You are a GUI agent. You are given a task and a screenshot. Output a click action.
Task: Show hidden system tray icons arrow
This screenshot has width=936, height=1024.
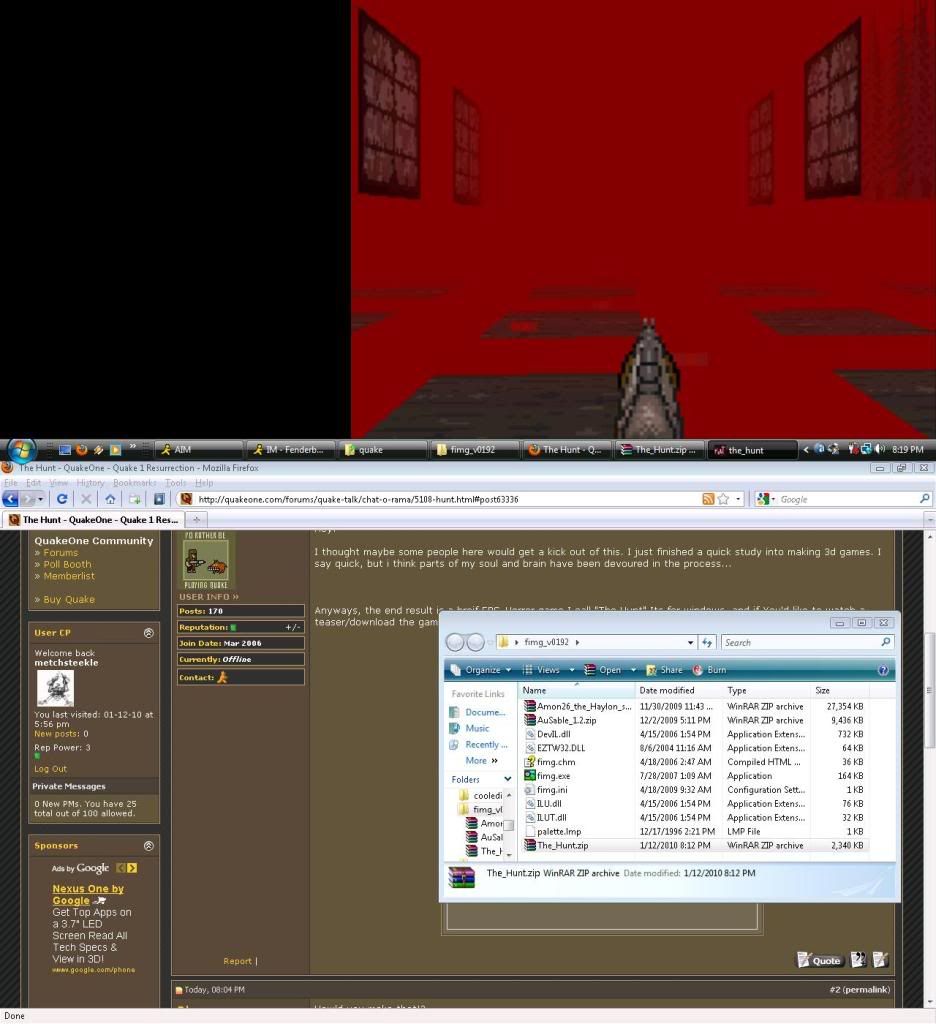(805, 449)
